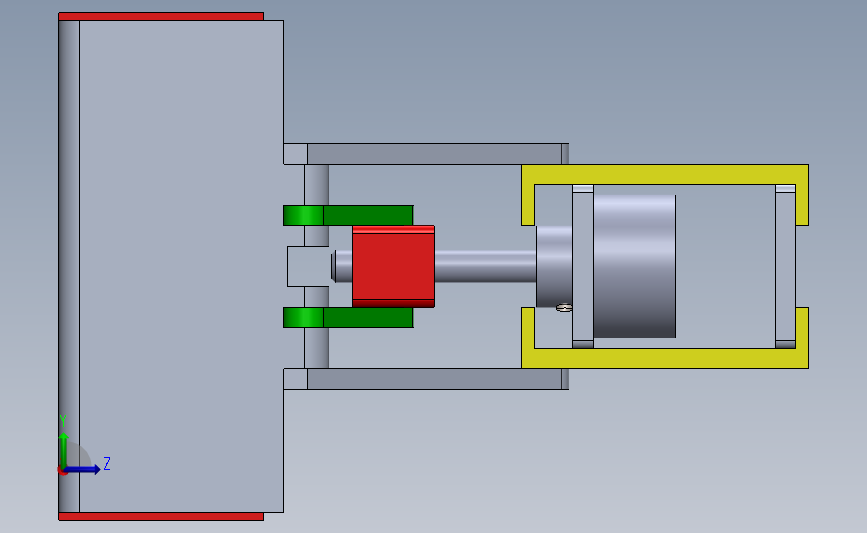
Task: Select the narrow shaded strip on the drum's left edge
Action: [69, 266]
